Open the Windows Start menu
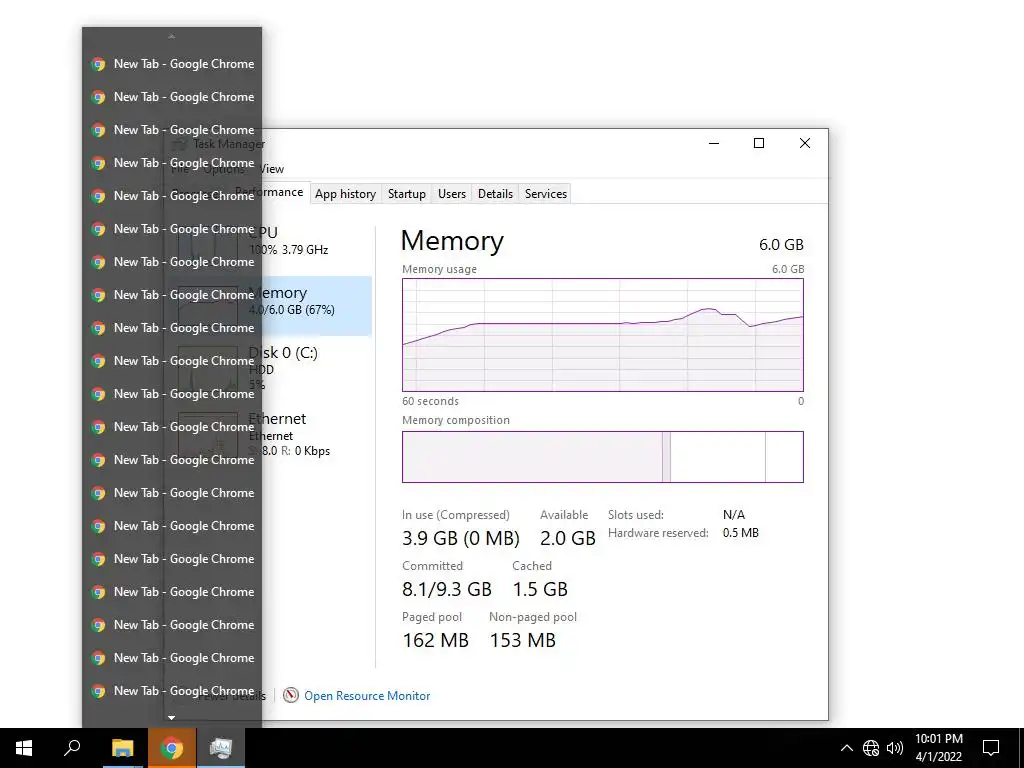The width and height of the screenshot is (1024, 768). coord(24,748)
